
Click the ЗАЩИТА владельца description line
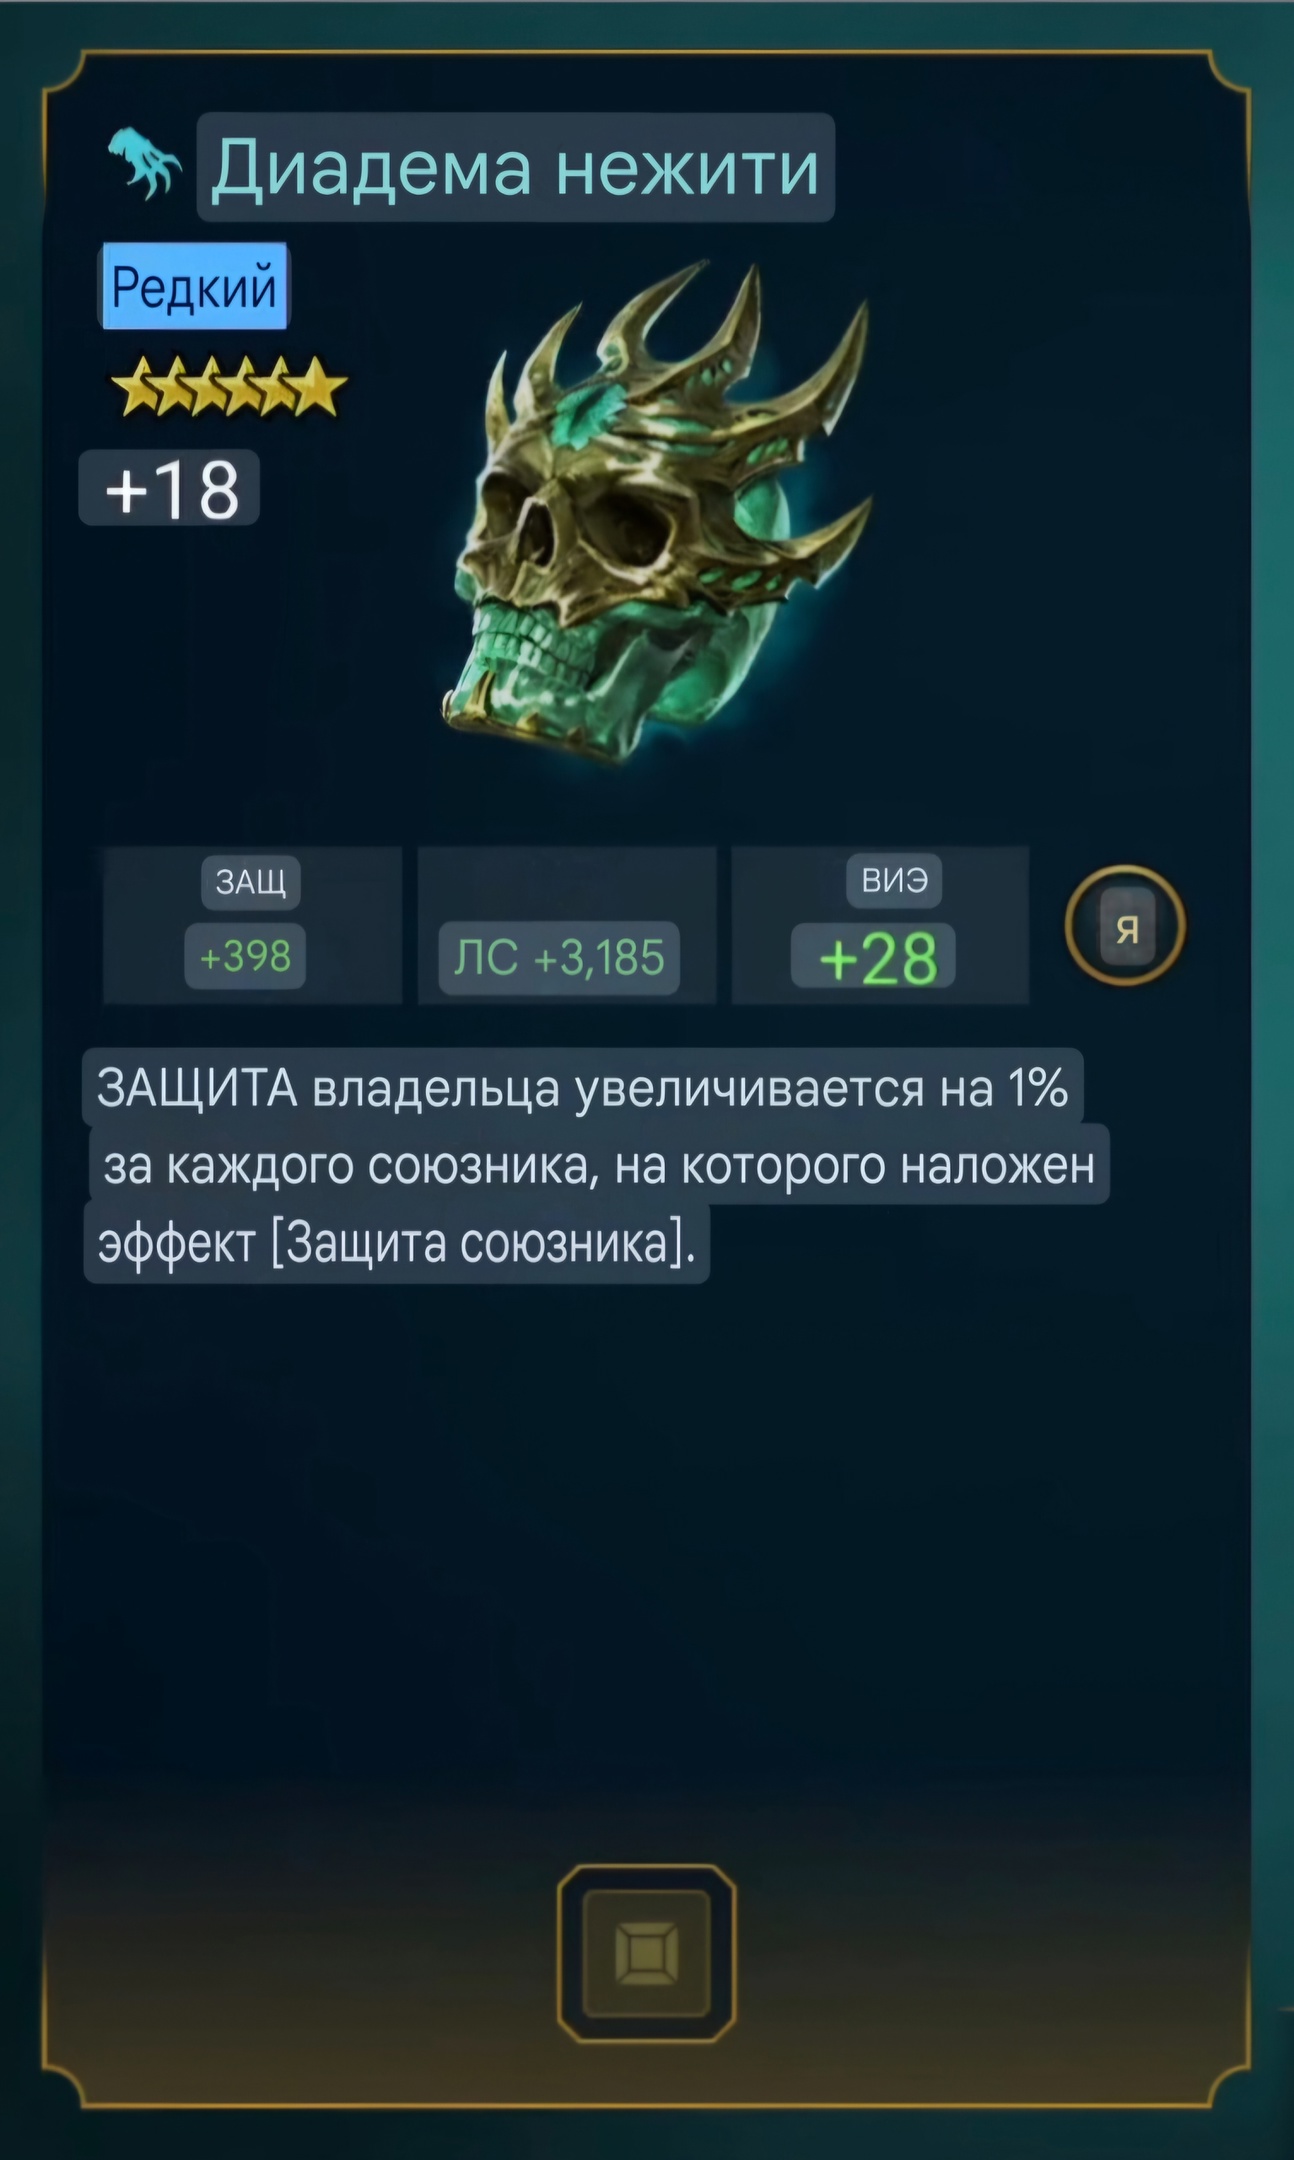coord(583,1087)
